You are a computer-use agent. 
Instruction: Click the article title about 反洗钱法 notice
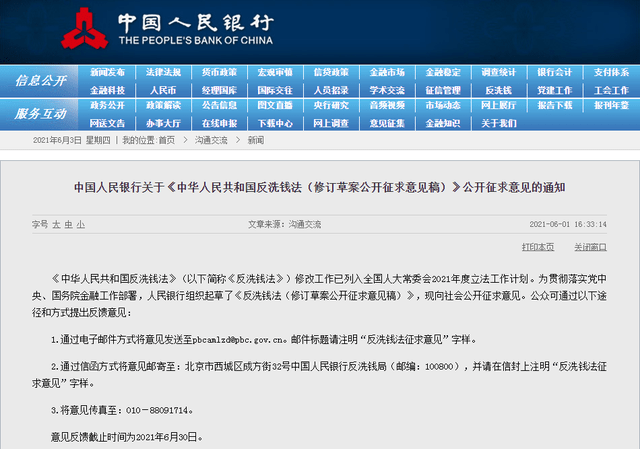tap(320, 187)
